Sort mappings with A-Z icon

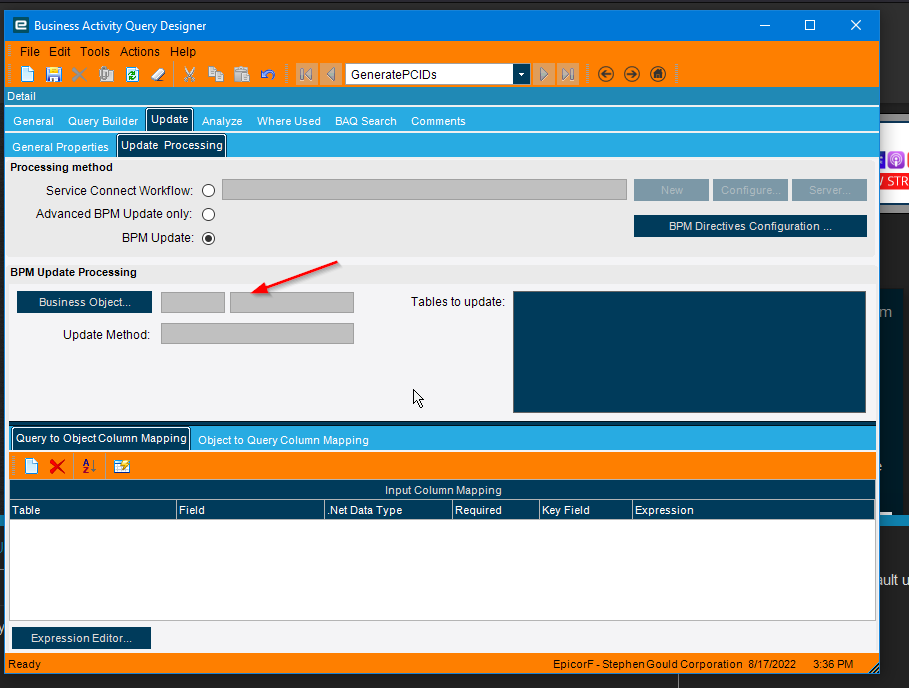(x=89, y=466)
